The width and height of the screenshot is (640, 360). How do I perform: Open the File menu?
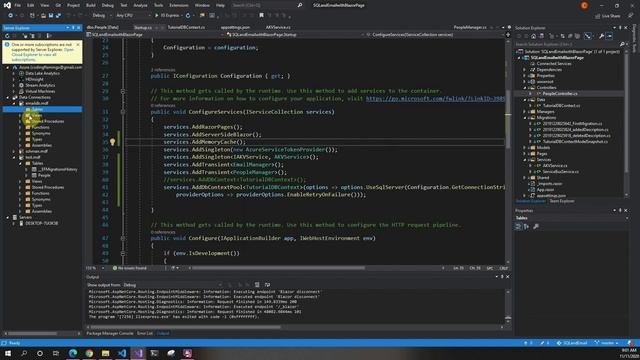(x=18, y=5)
